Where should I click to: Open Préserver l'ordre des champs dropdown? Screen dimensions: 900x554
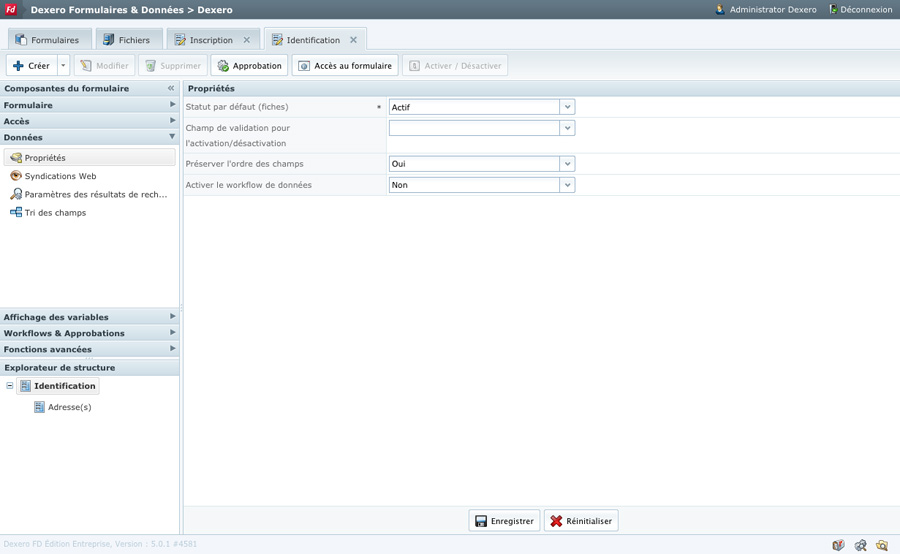point(567,164)
